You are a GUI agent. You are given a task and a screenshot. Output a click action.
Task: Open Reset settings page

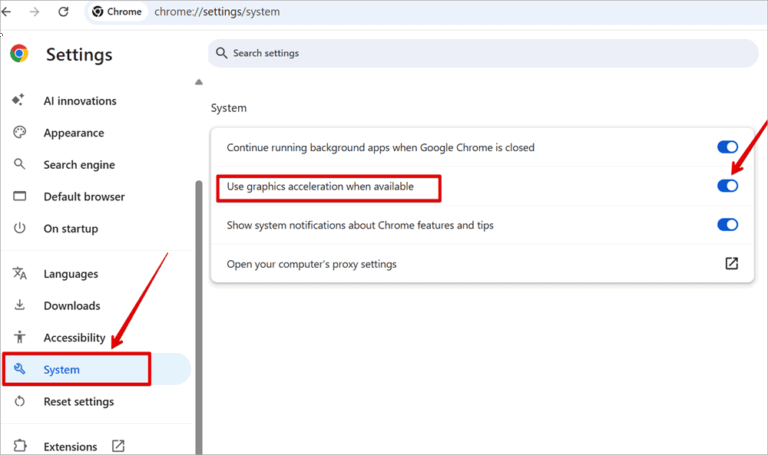coord(78,402)
